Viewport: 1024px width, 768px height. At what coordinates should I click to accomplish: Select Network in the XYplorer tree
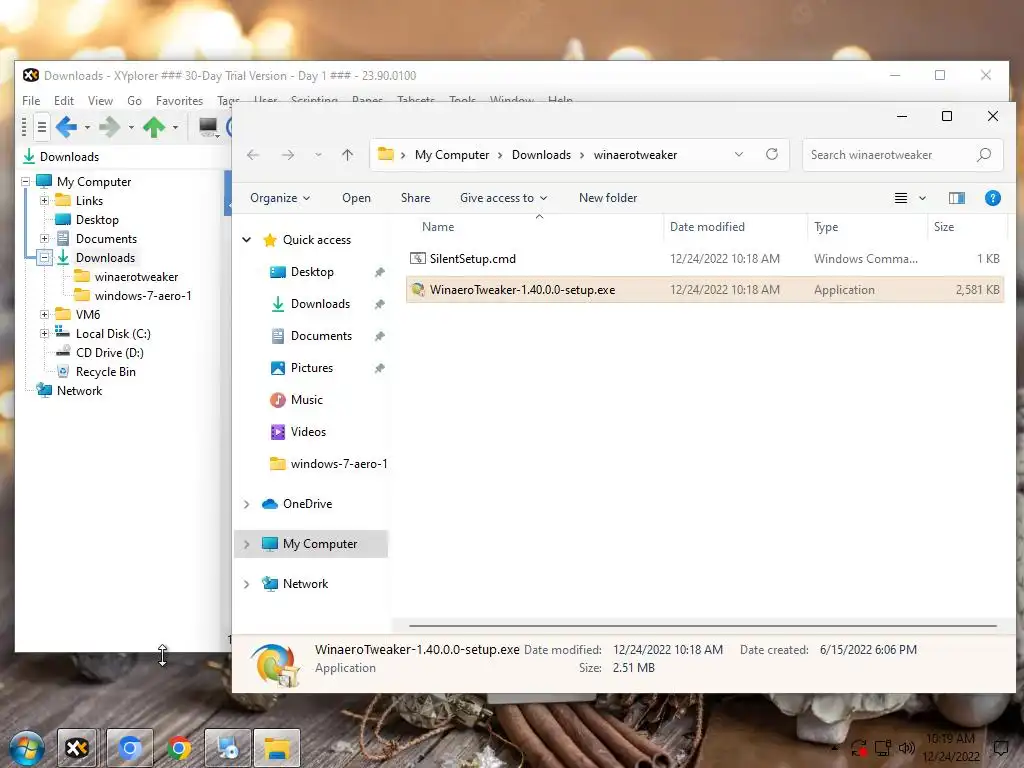(79, 390)
